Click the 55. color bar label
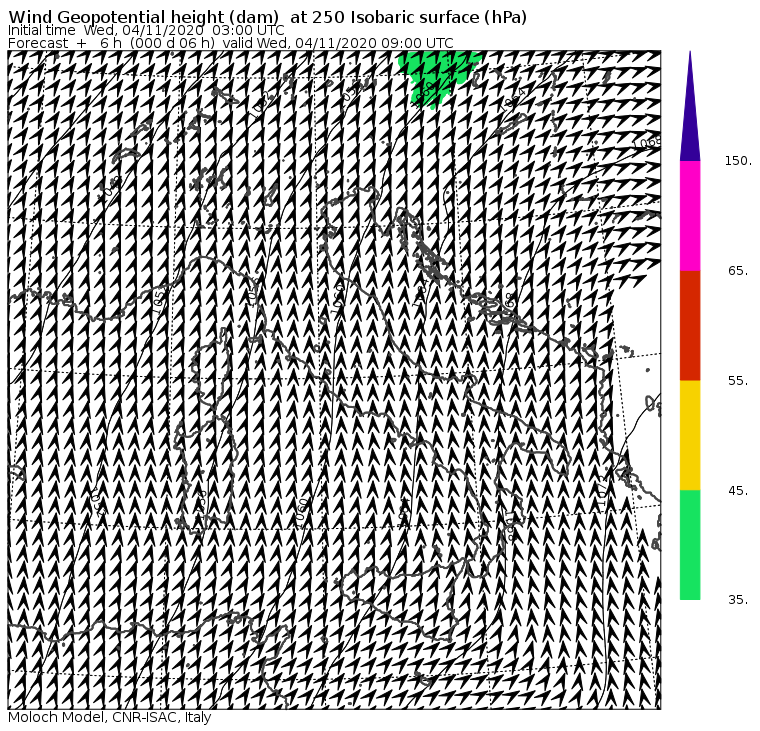The height and width of the screenshot is (731, 760). [739, 381]
